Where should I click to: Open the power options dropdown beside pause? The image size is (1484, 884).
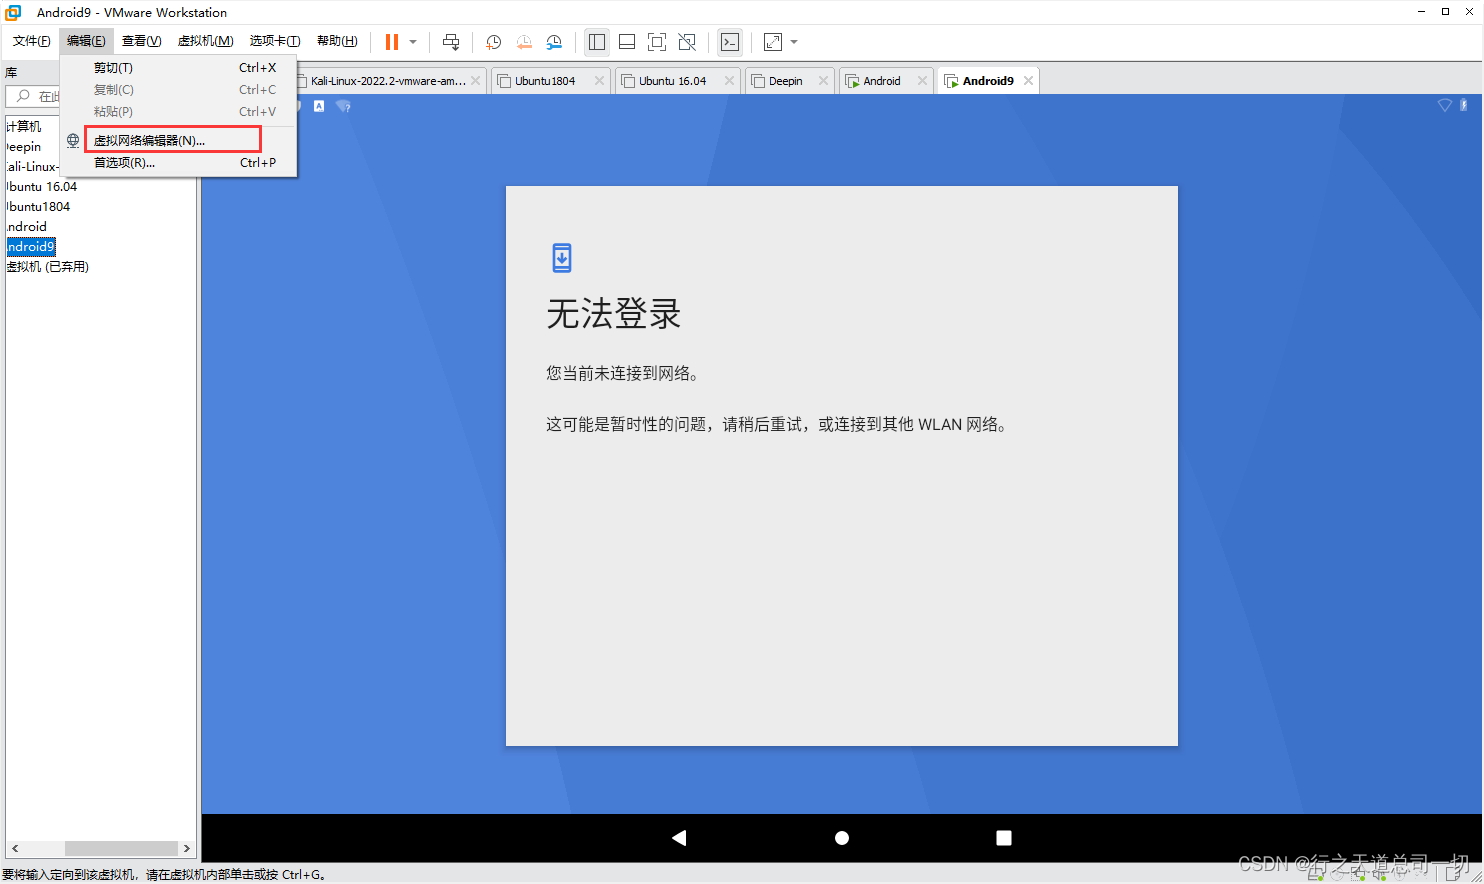[x=413, y=42]
